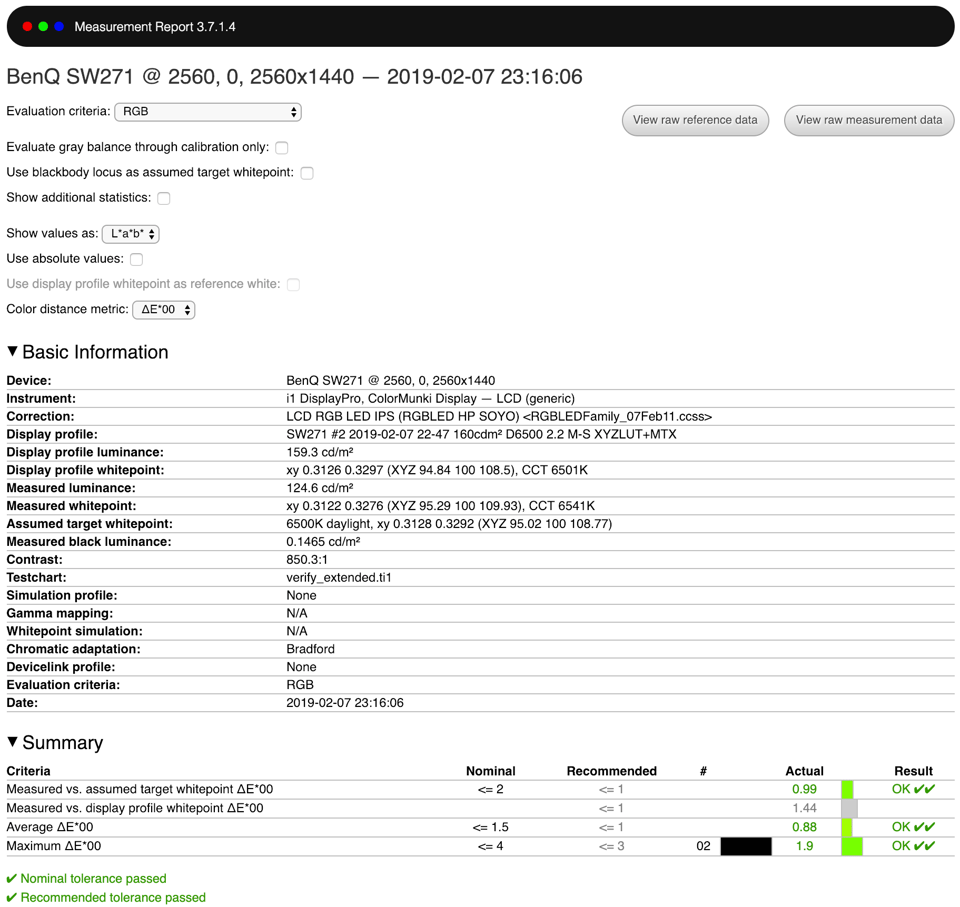The height and width of the screenshot is (907, 960).
Task: Open the Color distance metric ΔE*00 dropdown
Action: [163, 309]
